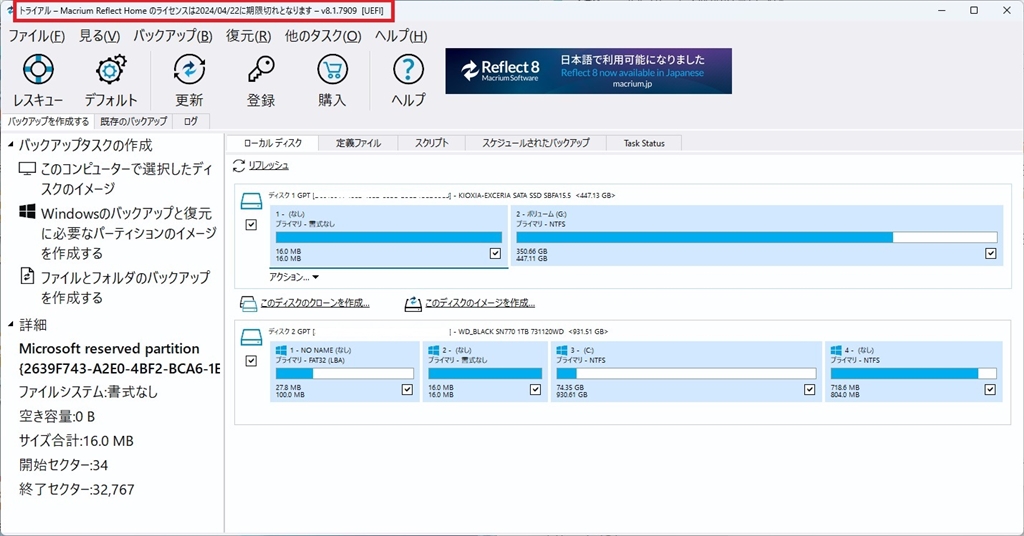Click the ディスク 2 drive icon
The height and width of the screenshot is (536, 1024).
(x=251, y=338)
